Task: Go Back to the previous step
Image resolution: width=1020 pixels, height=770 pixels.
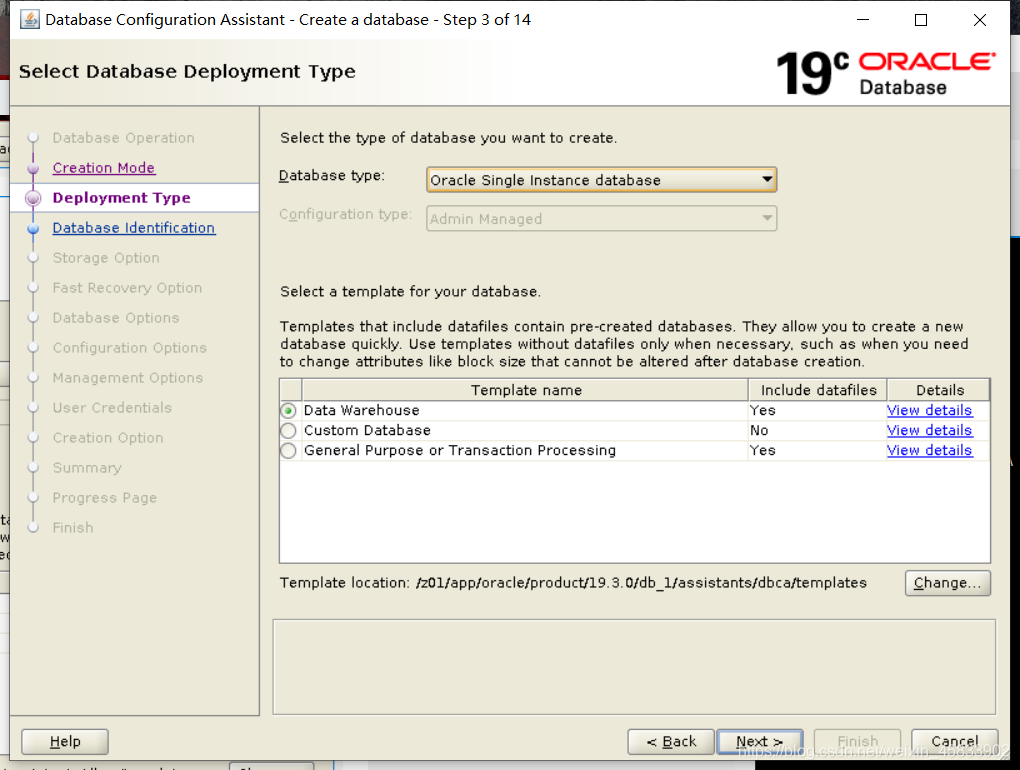Action: pyautogui.click(x=671, y=741)
